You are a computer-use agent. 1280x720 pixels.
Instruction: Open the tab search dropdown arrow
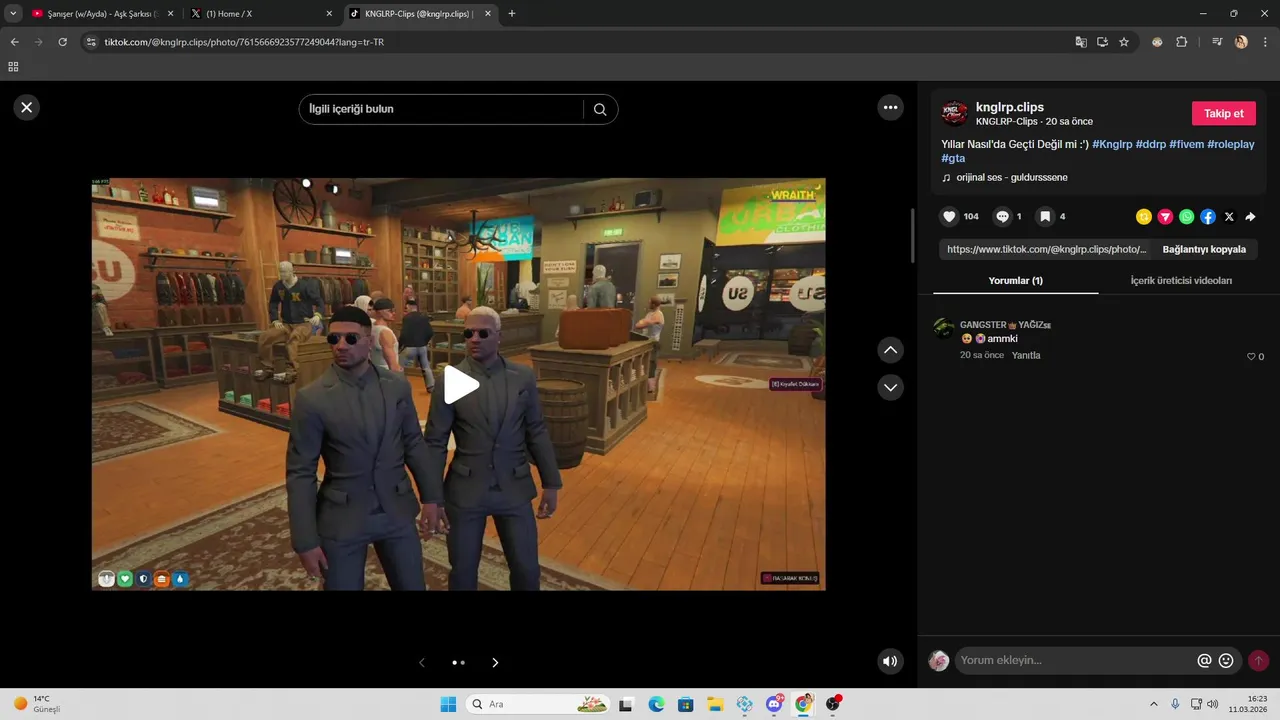tap(13, 14)
